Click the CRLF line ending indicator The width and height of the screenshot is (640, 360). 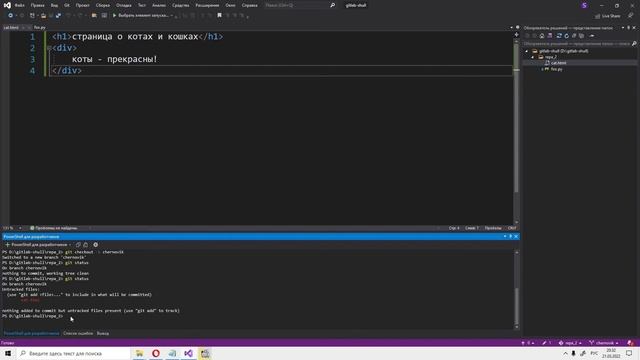[512, 228]
